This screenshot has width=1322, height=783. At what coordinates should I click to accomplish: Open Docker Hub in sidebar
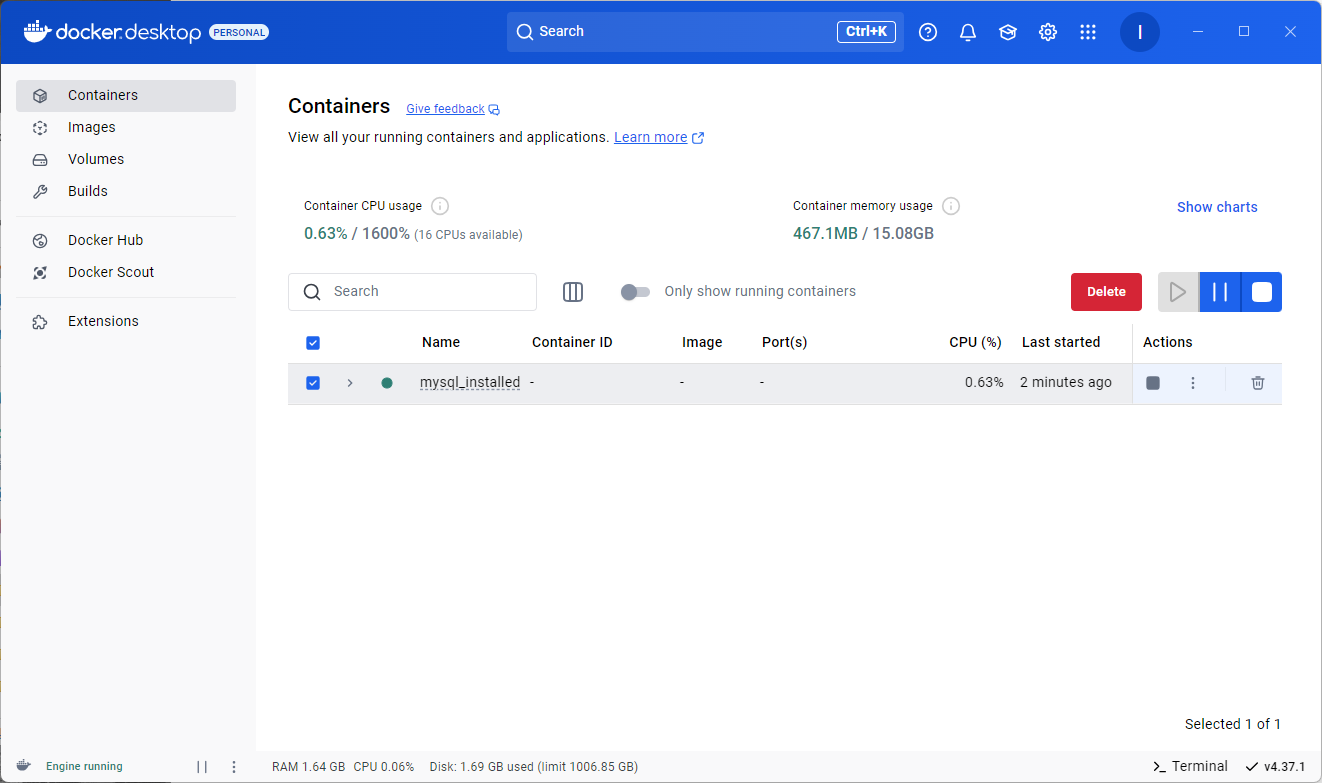pos(126,241)
